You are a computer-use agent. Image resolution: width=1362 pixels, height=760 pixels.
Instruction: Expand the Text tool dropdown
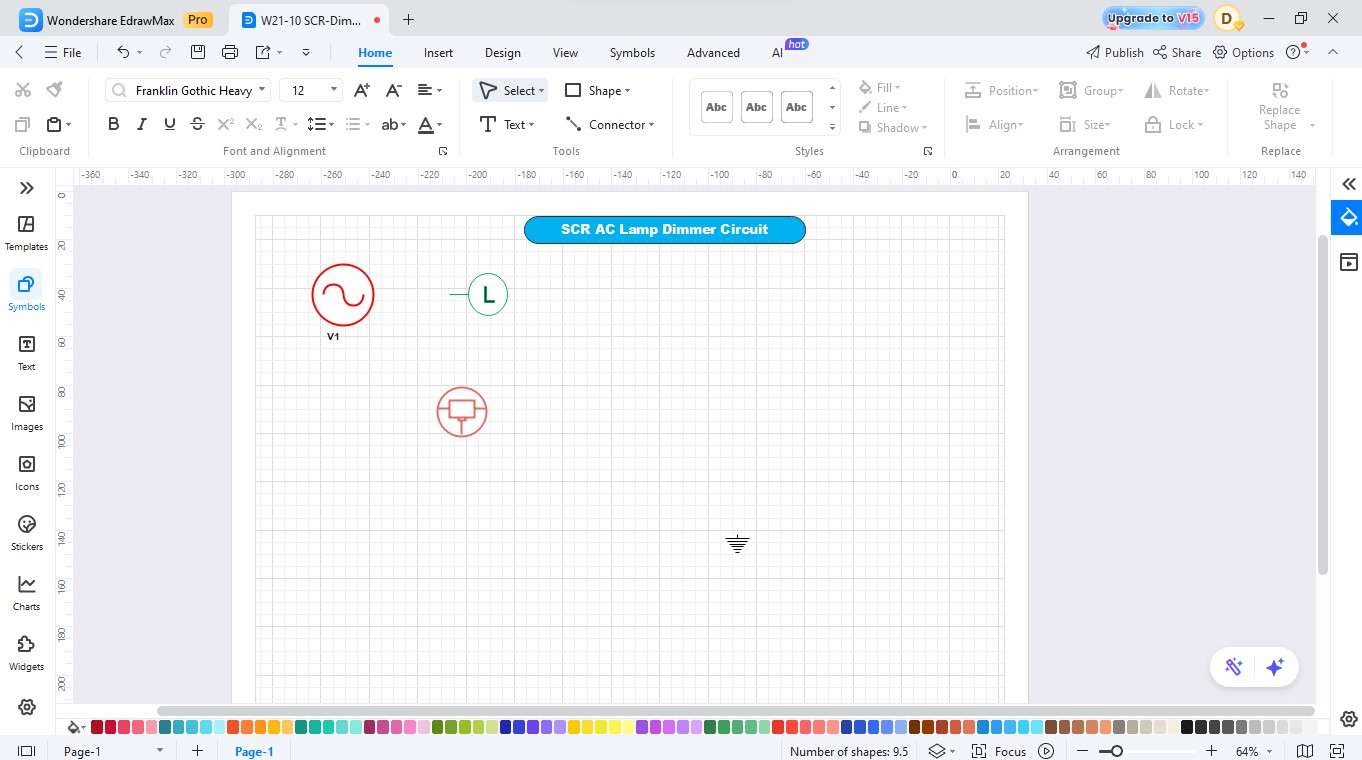pos(532,125)
